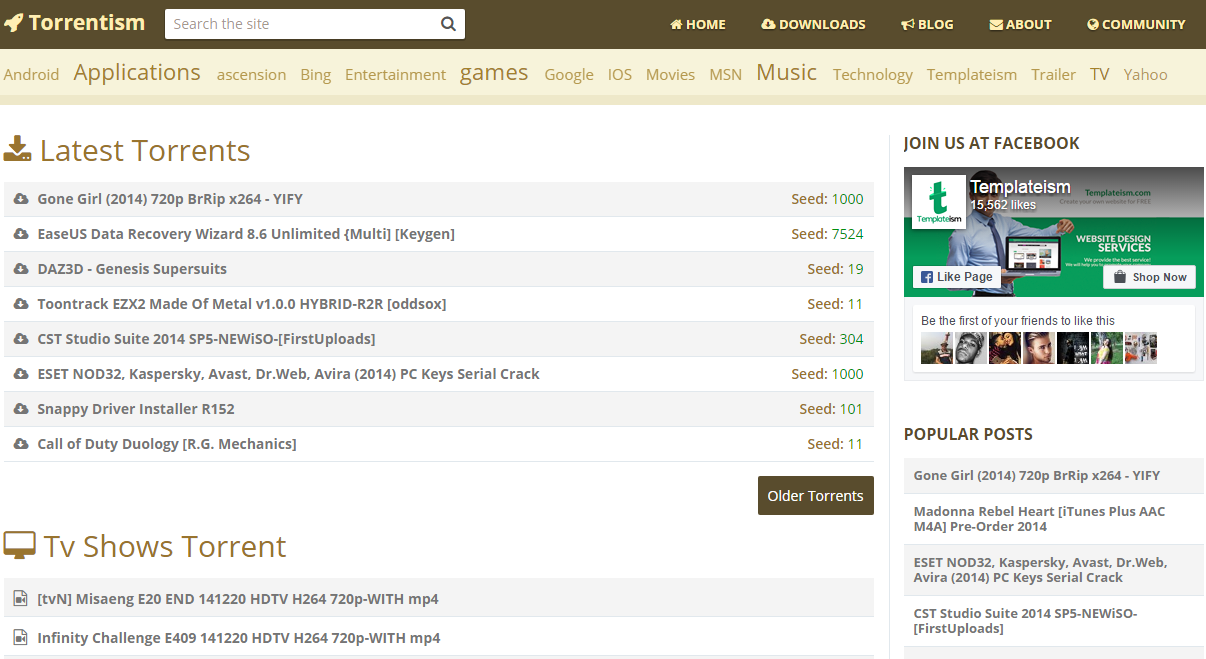The width and height of the screenshot is (1206, 659).
Task: Open the HOME menu item
Action: pyautogui.click(x=698, y=24)
